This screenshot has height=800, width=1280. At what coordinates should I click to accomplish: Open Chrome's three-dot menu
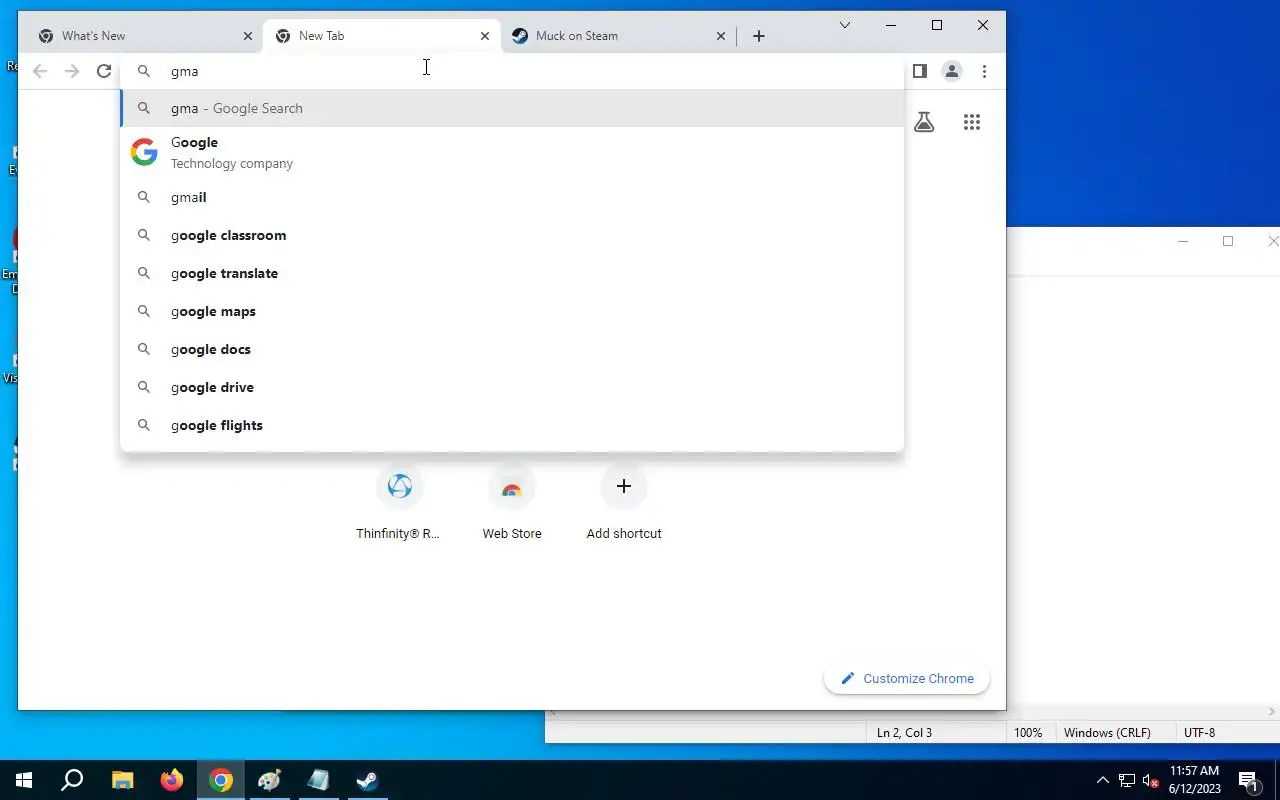[984, 71]
